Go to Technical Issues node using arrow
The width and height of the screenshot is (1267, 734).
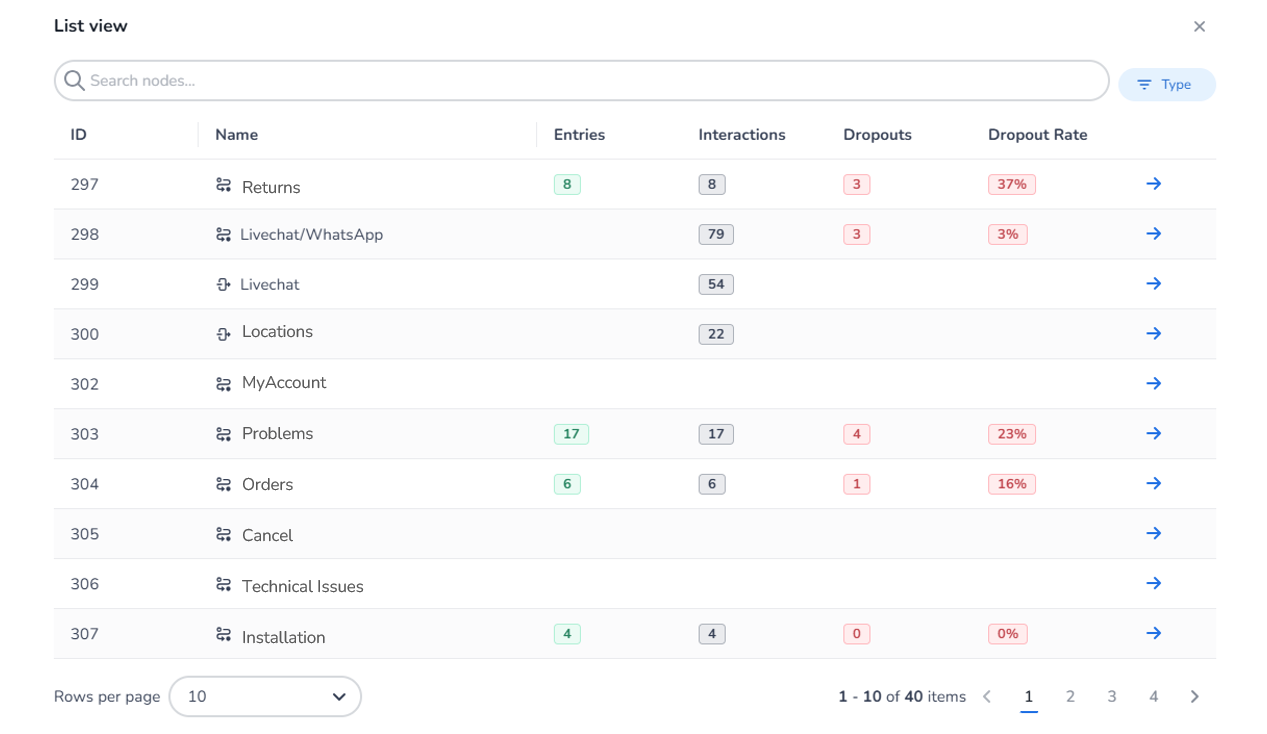(x=1153, y=584)
